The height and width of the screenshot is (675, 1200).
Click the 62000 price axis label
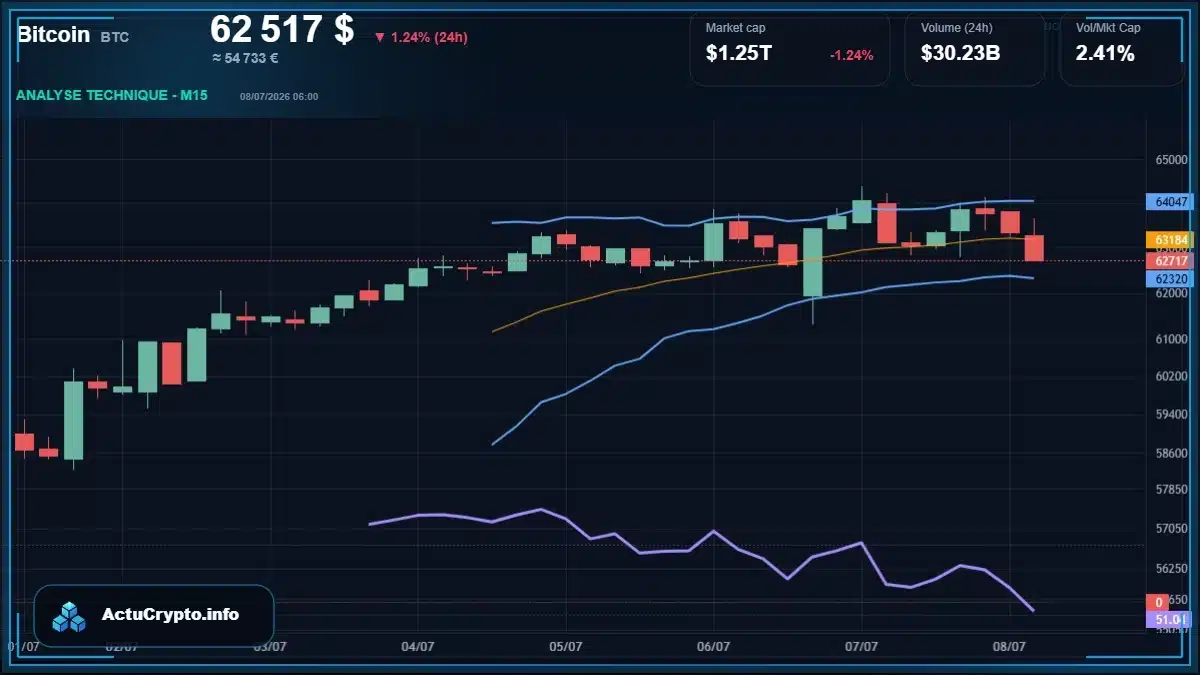pos(1171,295)
